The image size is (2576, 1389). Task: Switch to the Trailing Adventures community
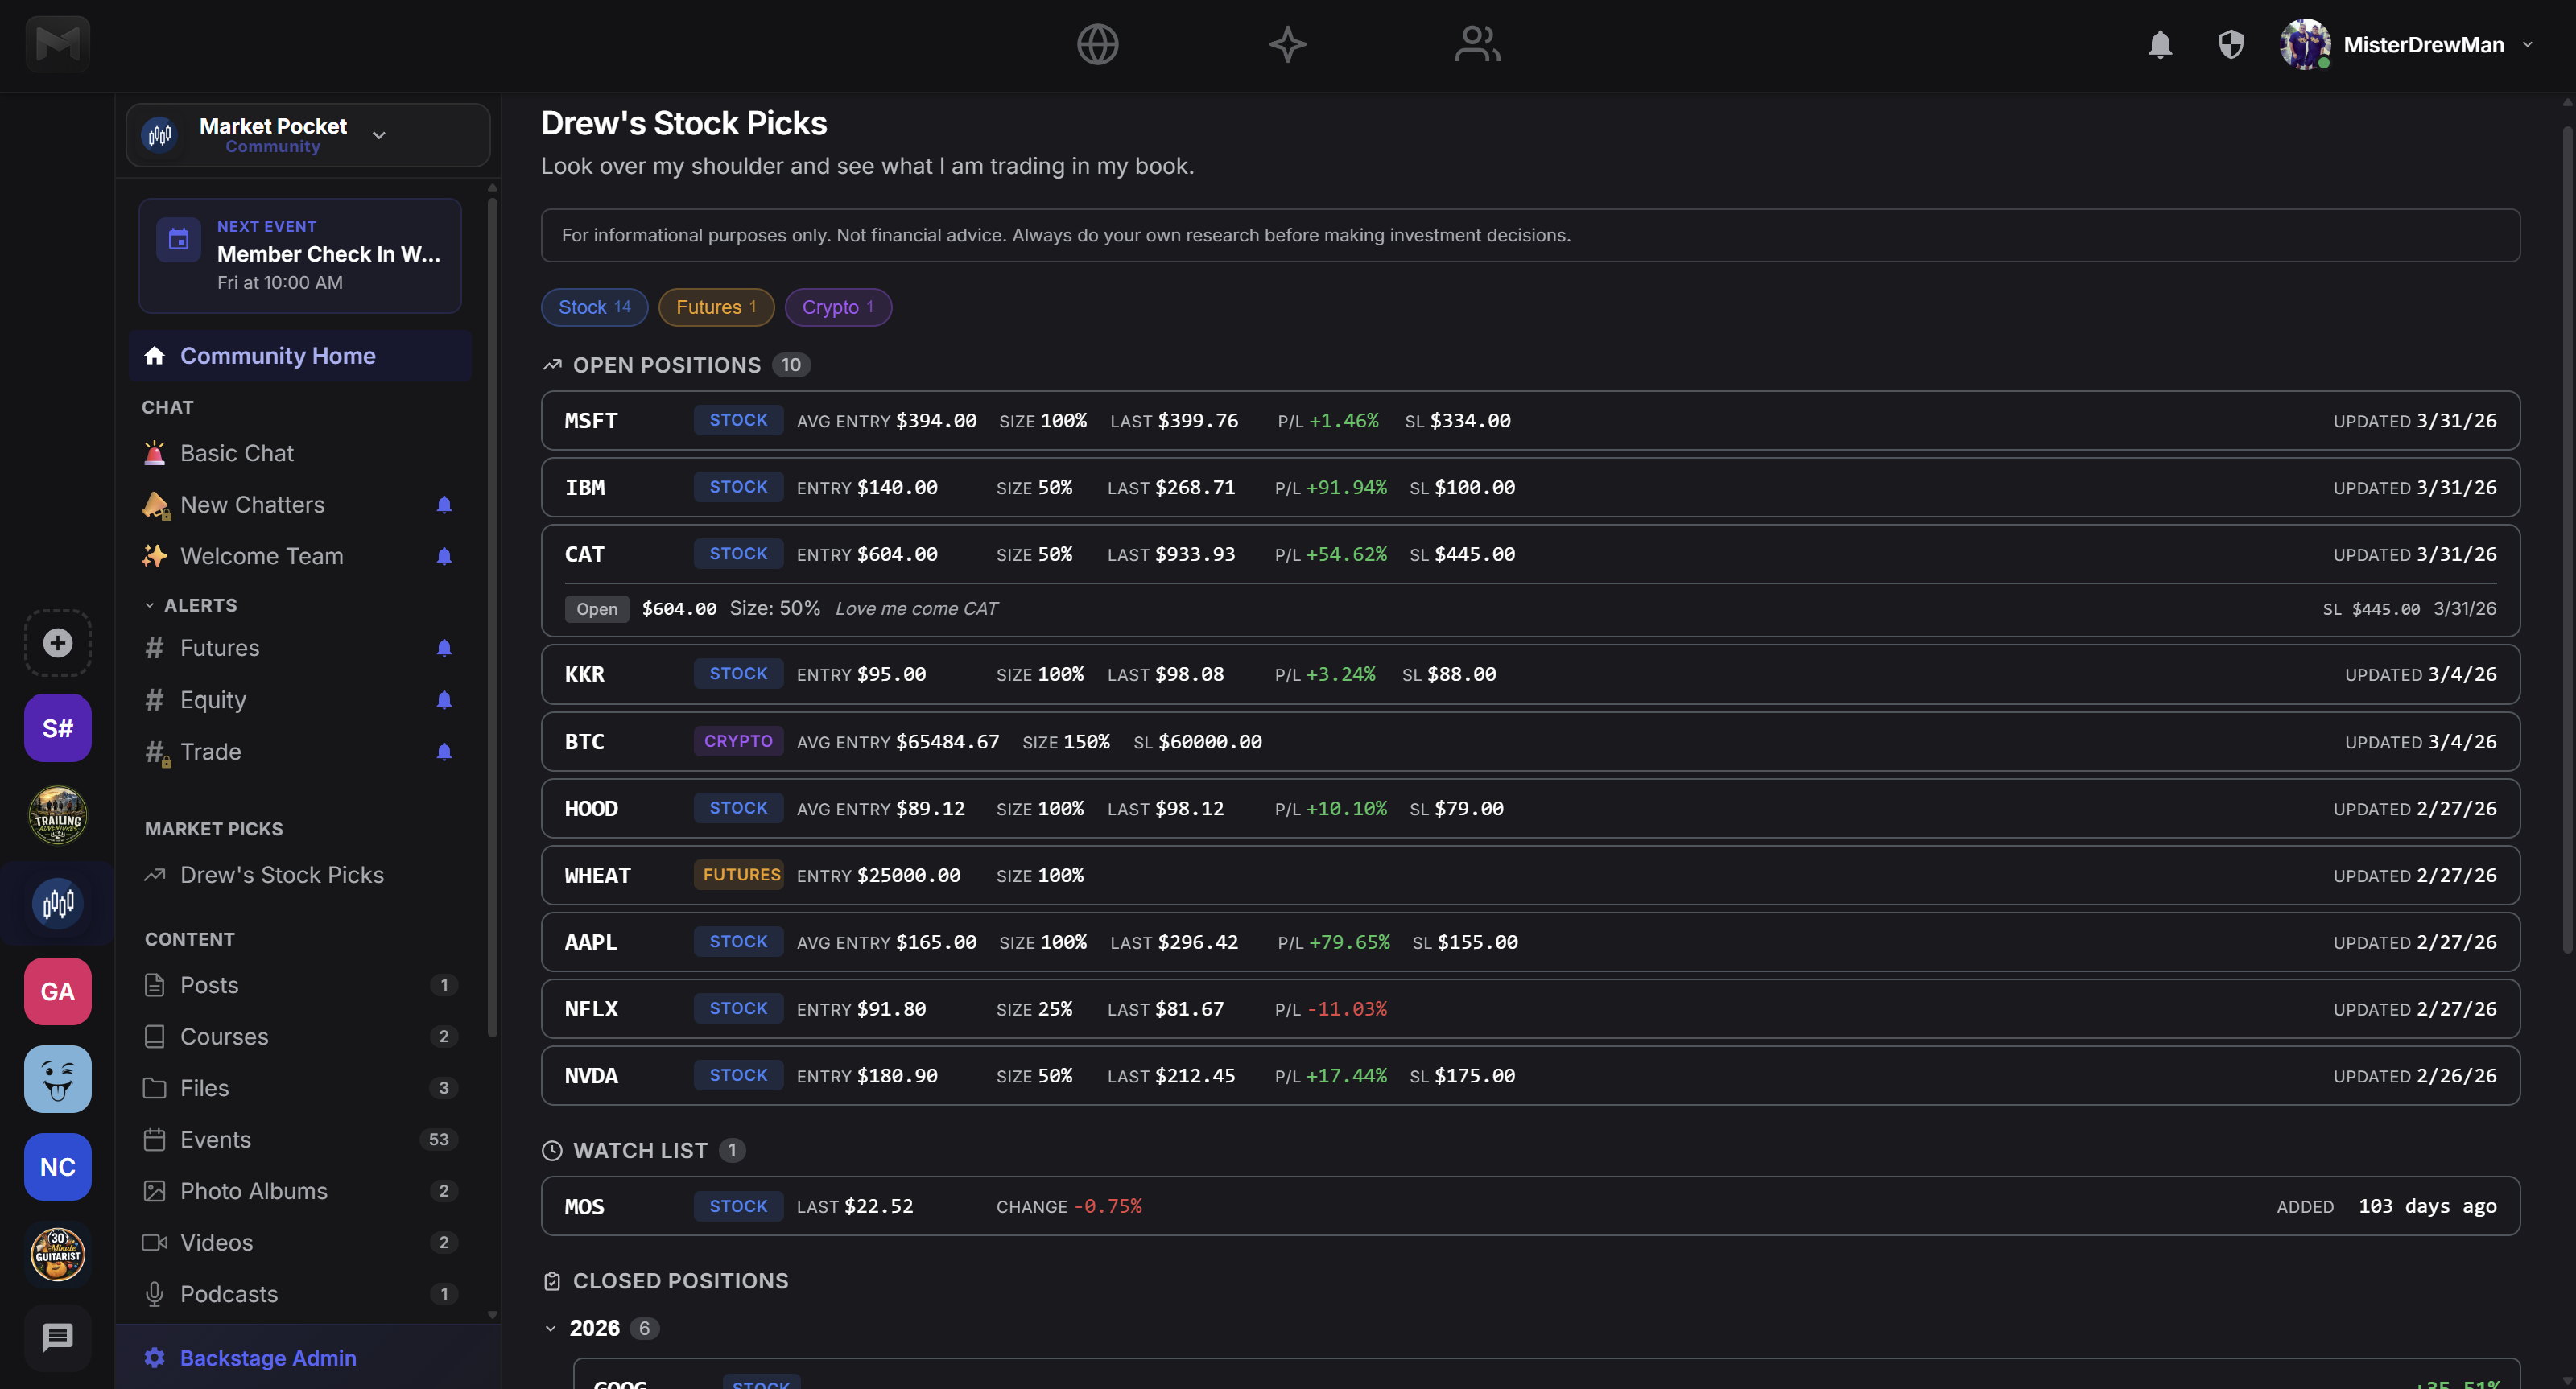[x=57, y=815]
